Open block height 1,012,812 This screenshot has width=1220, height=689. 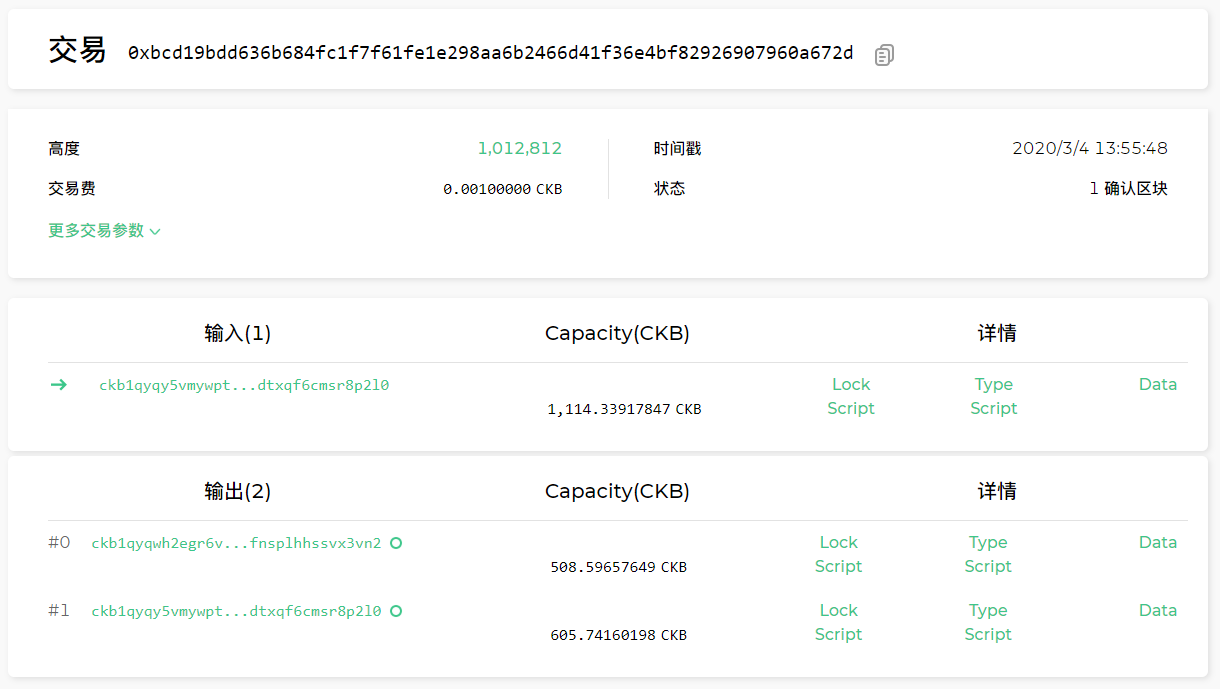tap(519, 149)
